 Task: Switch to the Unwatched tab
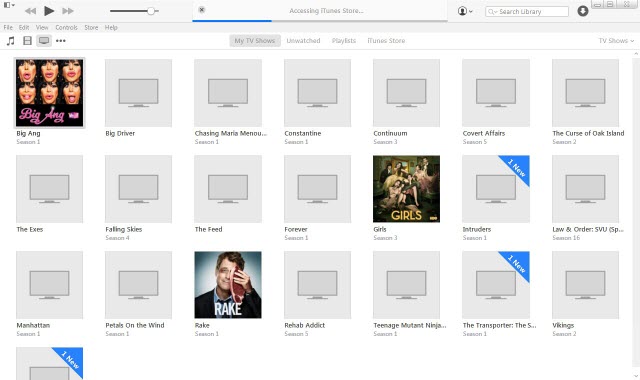coord(303,40)
